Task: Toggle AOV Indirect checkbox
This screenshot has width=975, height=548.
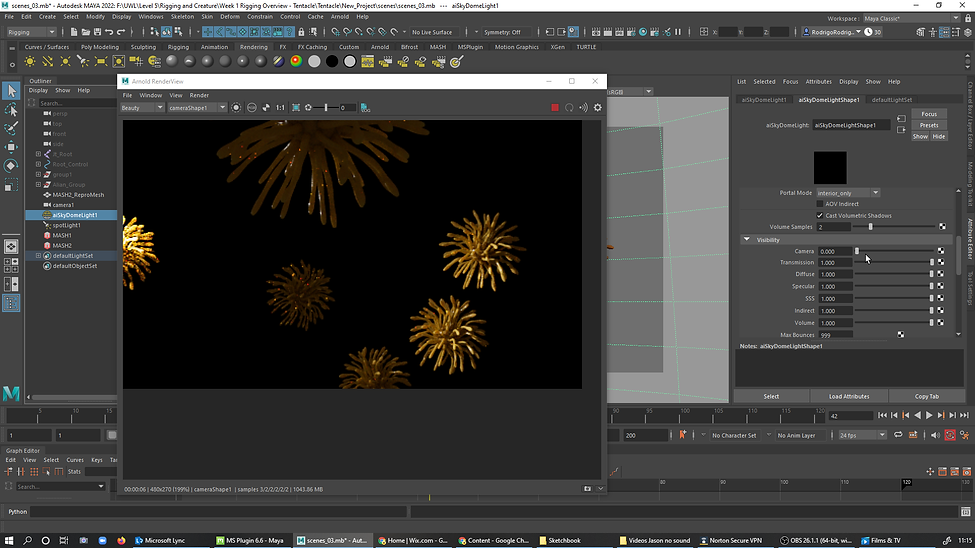Action: tap(820, 204)
